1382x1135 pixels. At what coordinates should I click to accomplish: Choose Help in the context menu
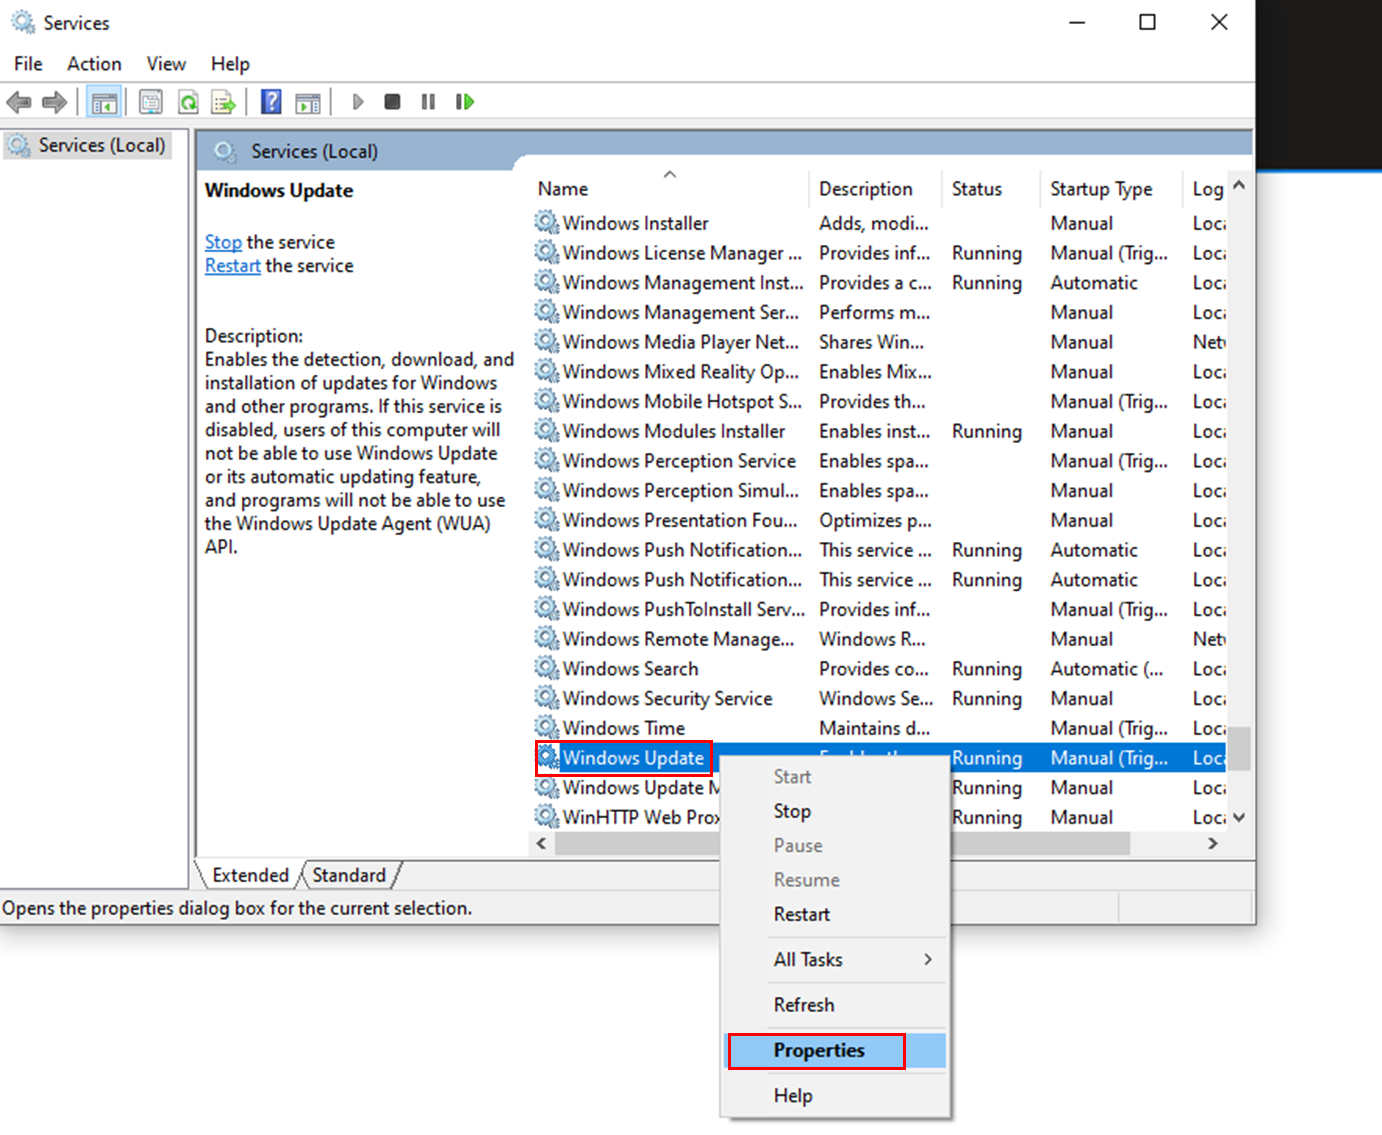[x=835, y=1096]
